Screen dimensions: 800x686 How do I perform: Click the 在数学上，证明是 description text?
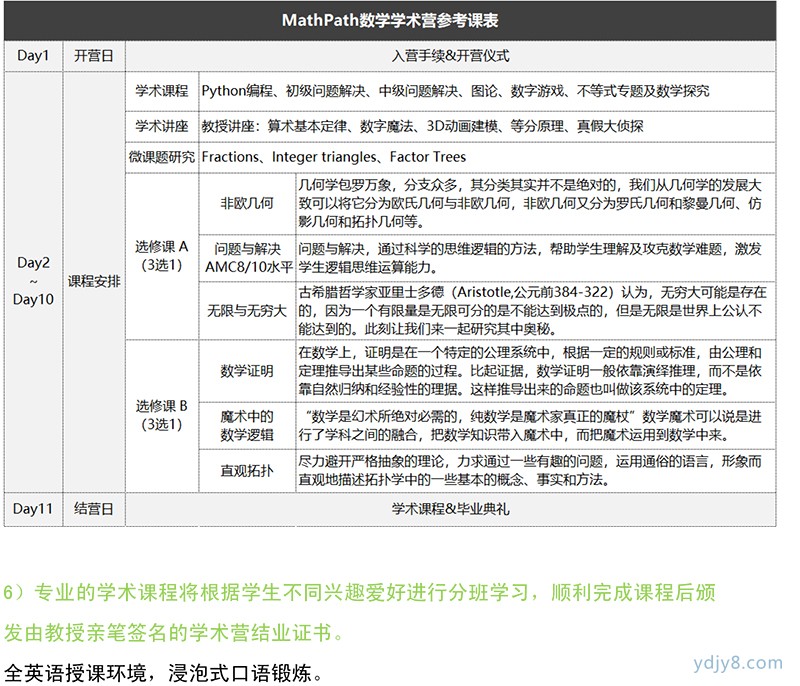pos(530,371)
